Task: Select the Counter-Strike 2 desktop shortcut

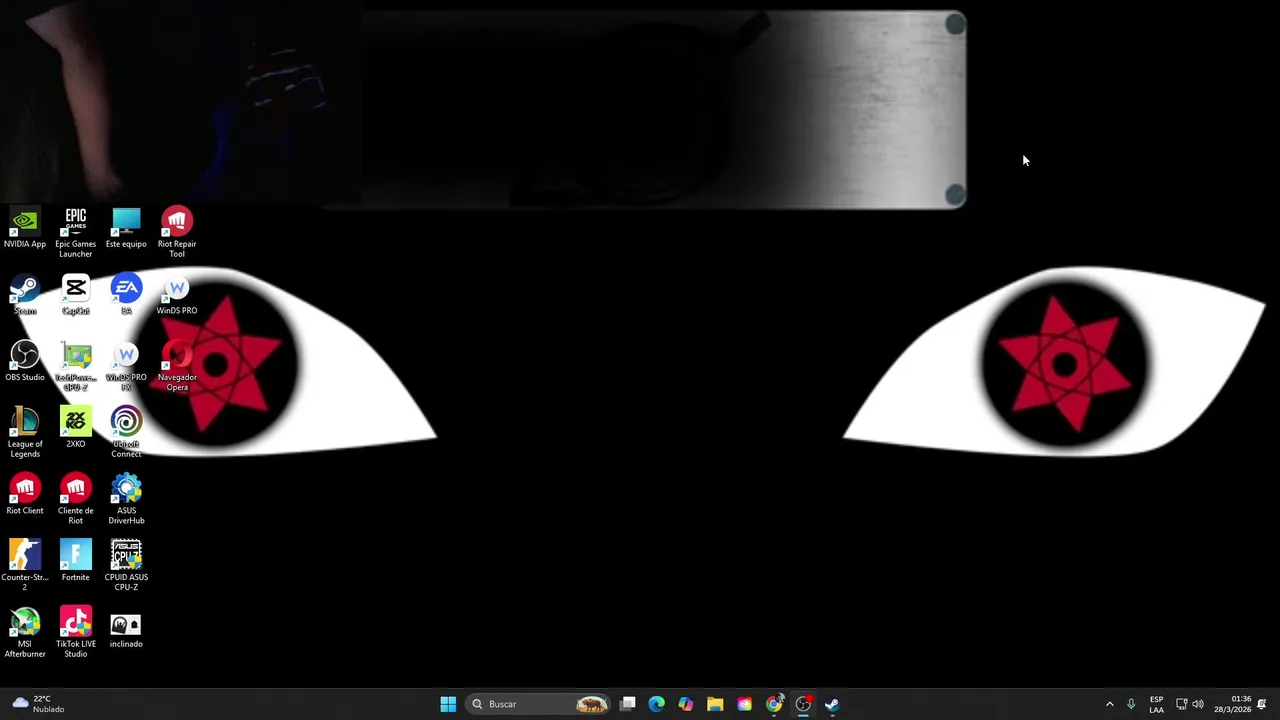Action: pyautogui.click(x=25, y=566)
